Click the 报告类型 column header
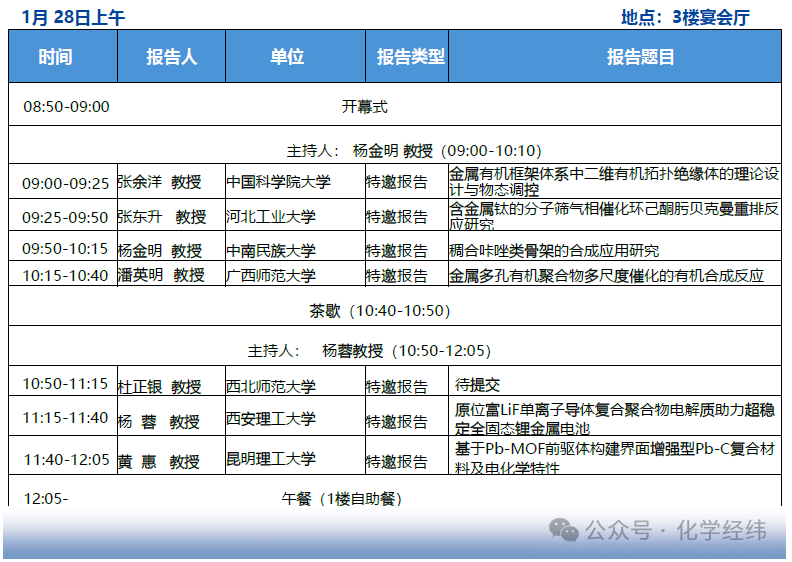 [x=410, y=57]
